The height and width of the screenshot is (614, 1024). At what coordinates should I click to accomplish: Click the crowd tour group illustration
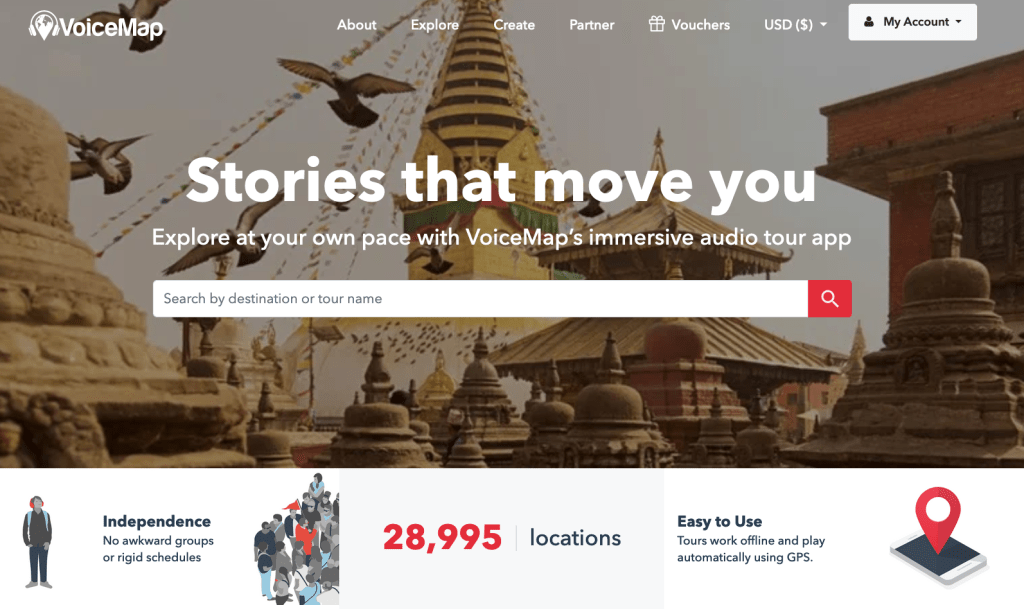297,538
